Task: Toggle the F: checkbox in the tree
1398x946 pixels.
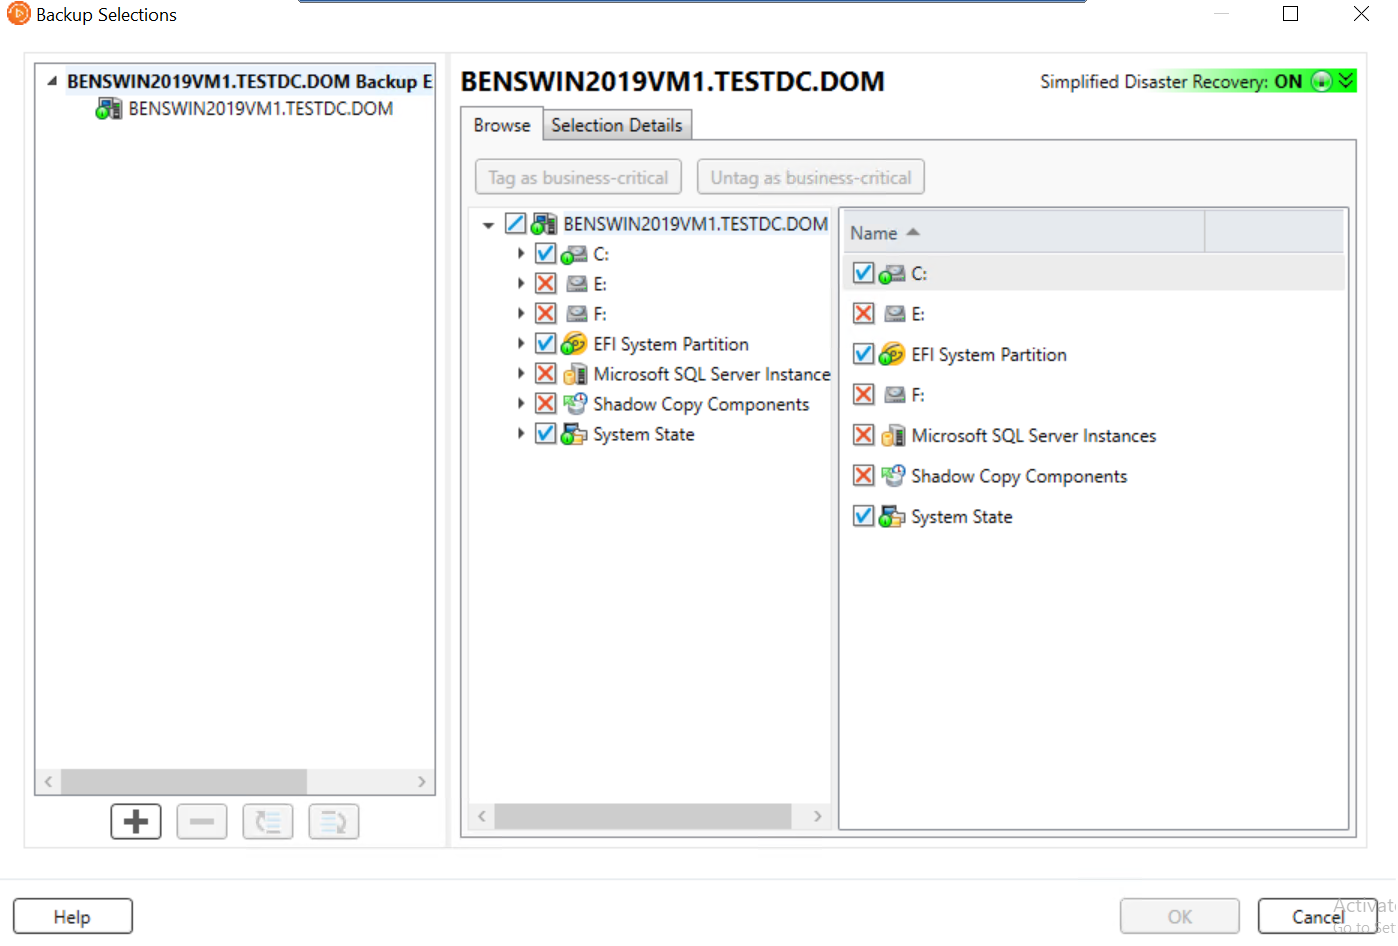Action: [545, 314]
